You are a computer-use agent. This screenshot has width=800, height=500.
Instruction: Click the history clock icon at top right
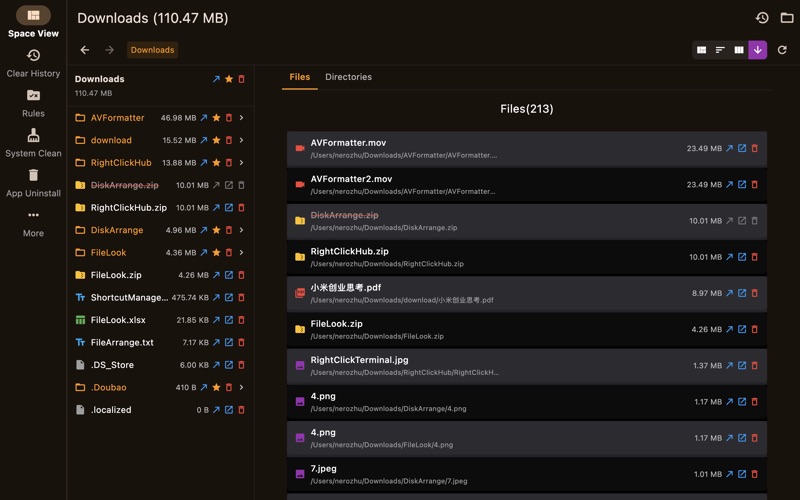(762, 18)
